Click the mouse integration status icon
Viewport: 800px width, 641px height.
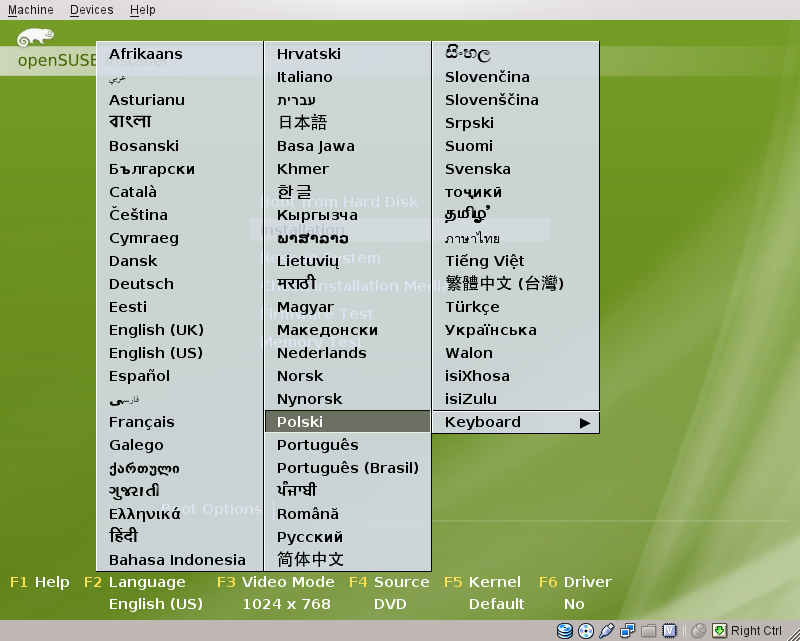698,631
